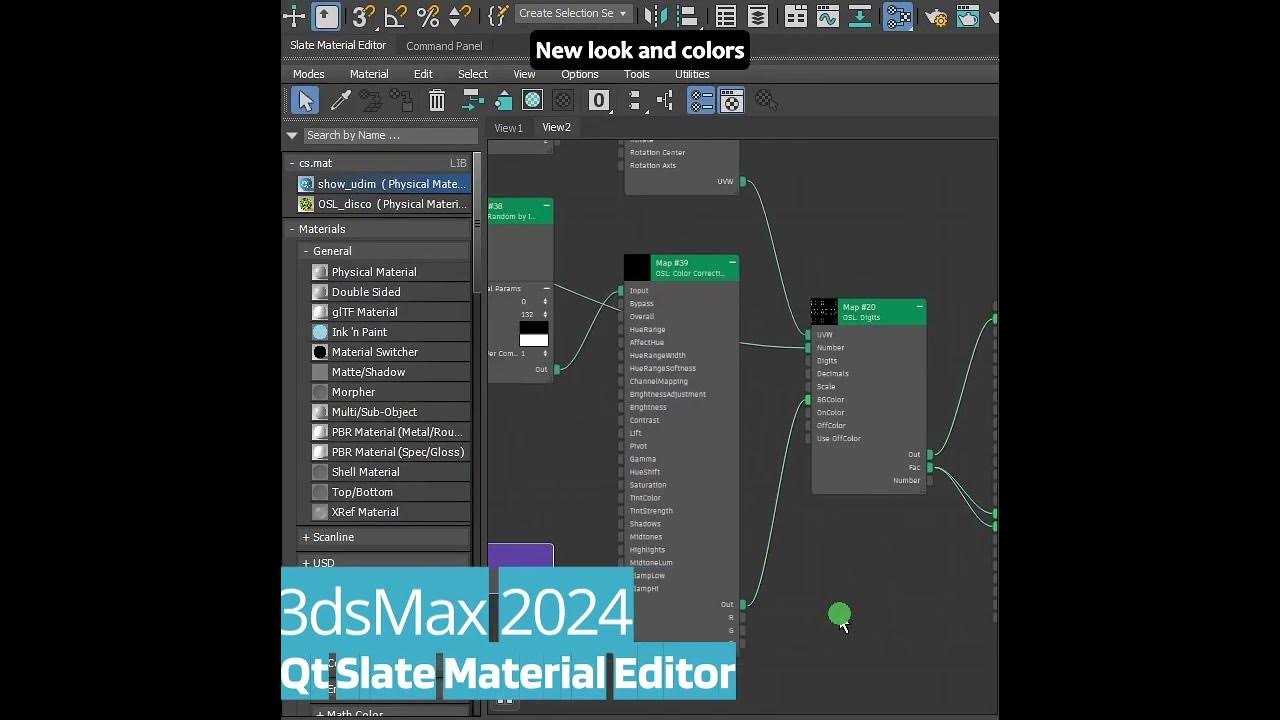Collapse the Map #20 OSL Digits node
This screenshot has width=1280, height=720.
click(919, 307)
